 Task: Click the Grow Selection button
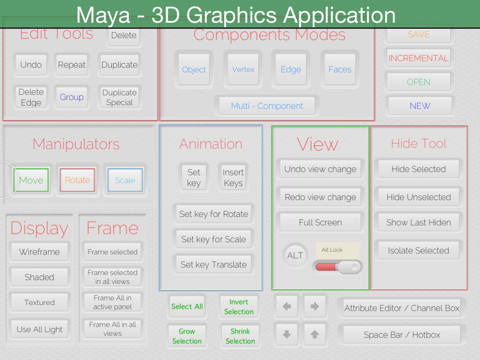point(187,336)
